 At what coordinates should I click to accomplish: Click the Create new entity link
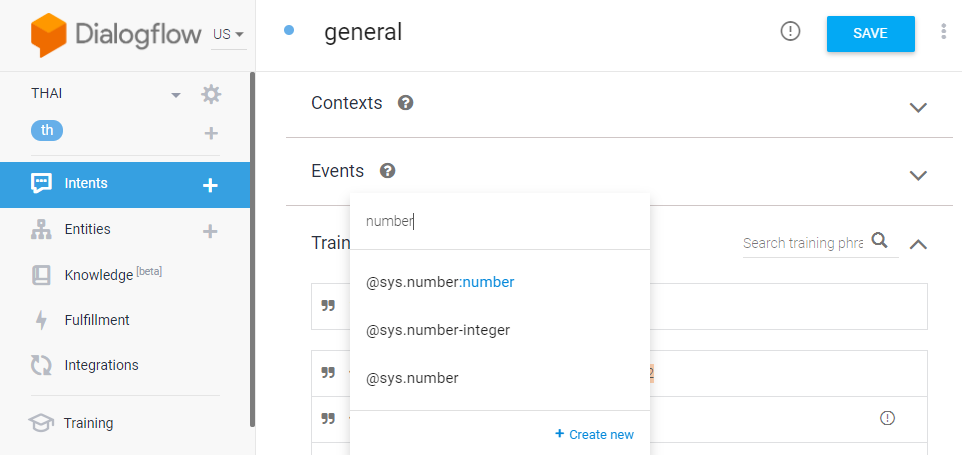(594, 434)
